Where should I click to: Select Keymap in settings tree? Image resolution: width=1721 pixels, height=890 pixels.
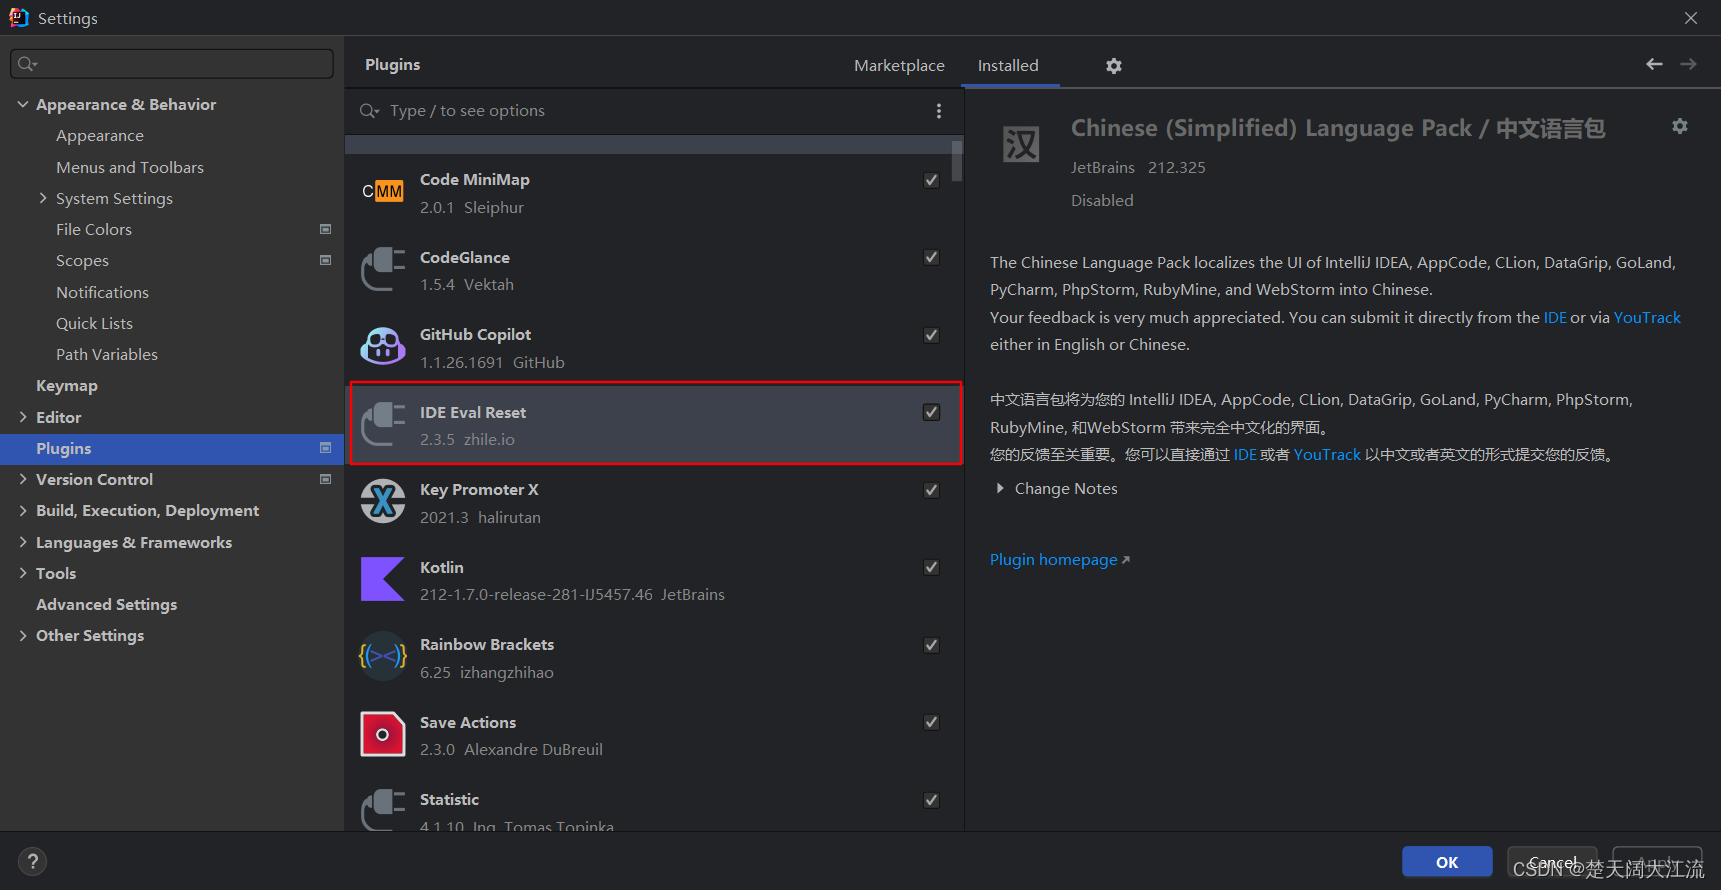click(67, 385)
